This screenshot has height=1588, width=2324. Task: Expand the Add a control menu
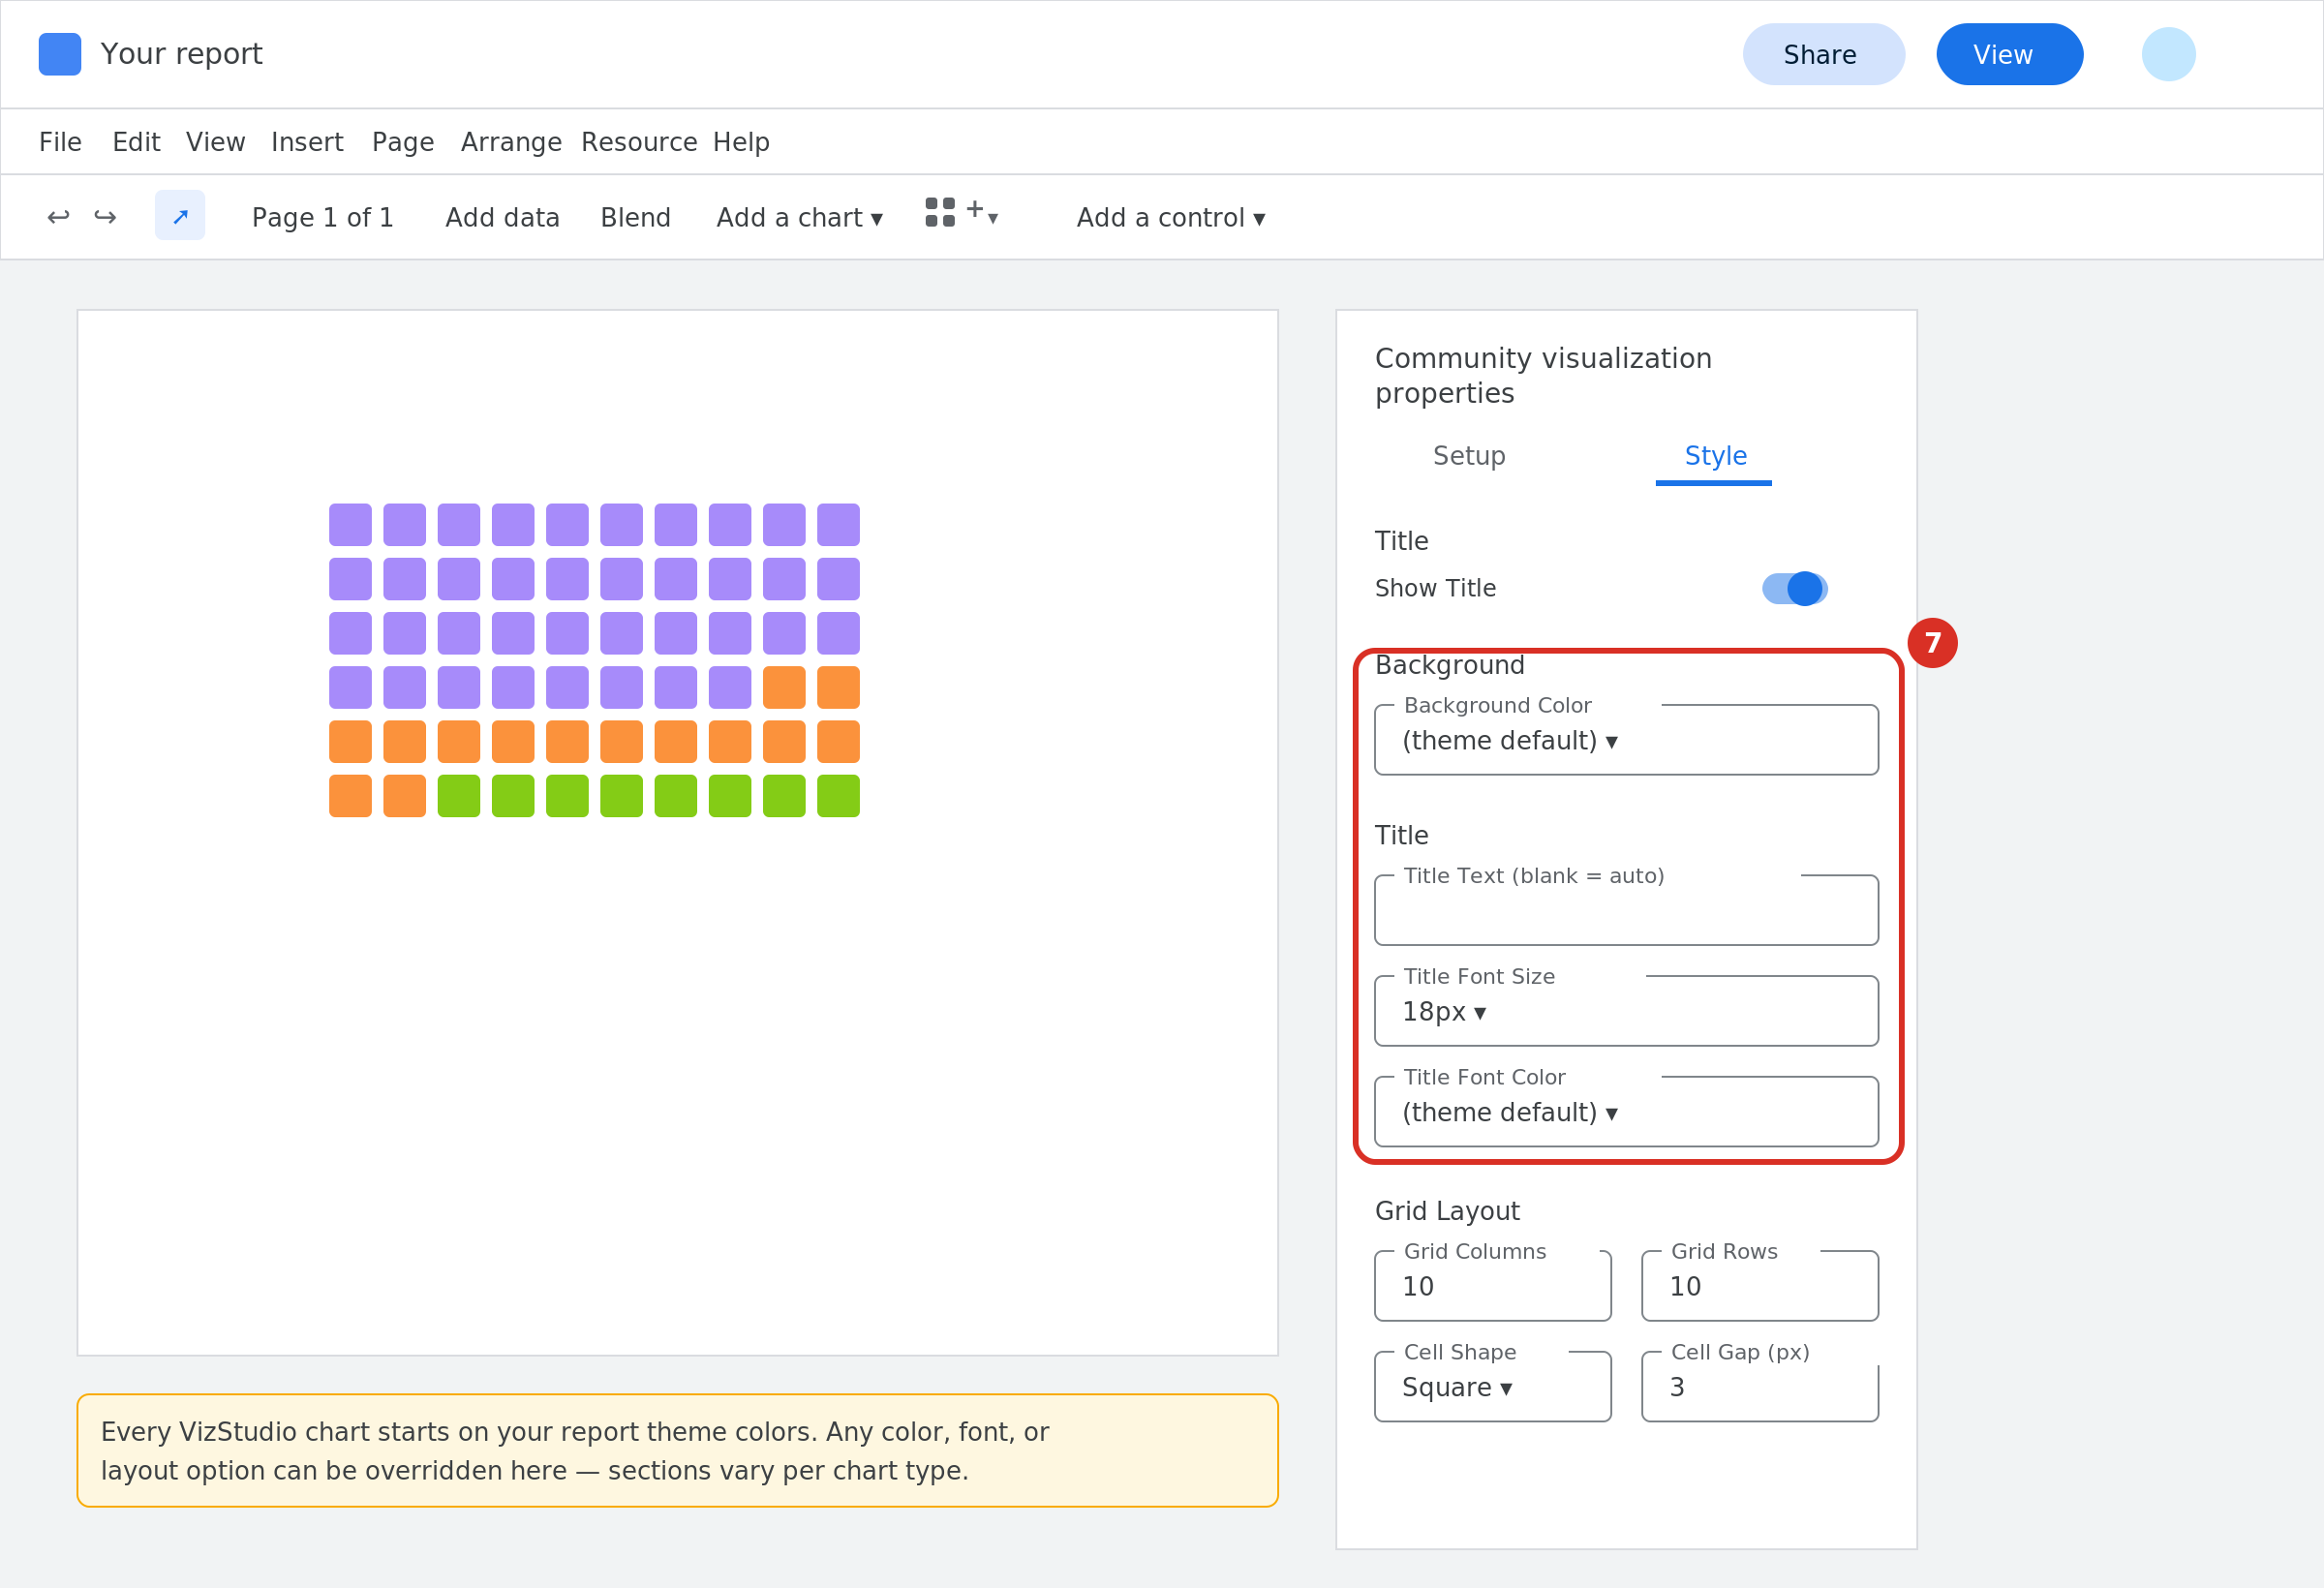(1171, 217)
